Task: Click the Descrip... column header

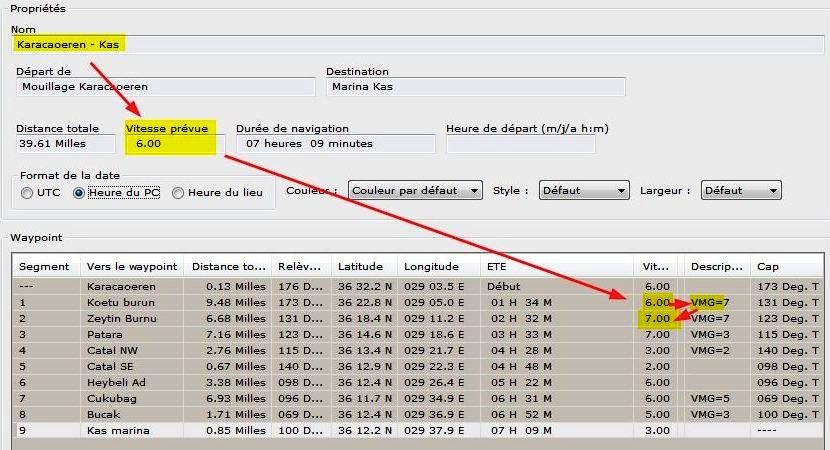Action: (x=717, y=267)
